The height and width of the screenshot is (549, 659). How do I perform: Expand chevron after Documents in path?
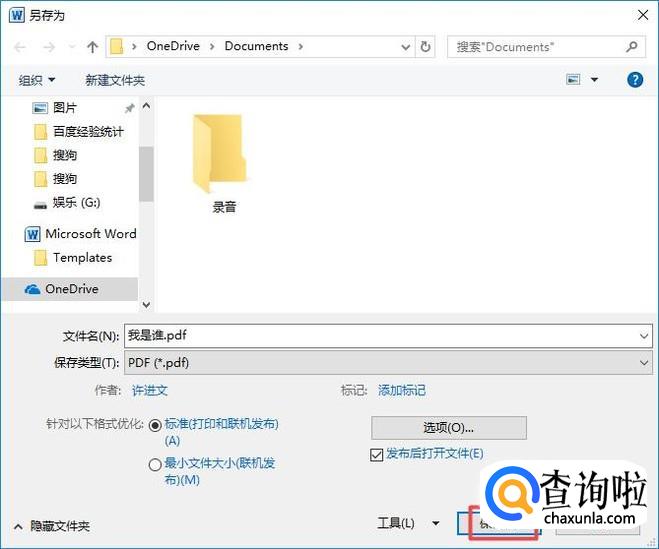(301, 47)
